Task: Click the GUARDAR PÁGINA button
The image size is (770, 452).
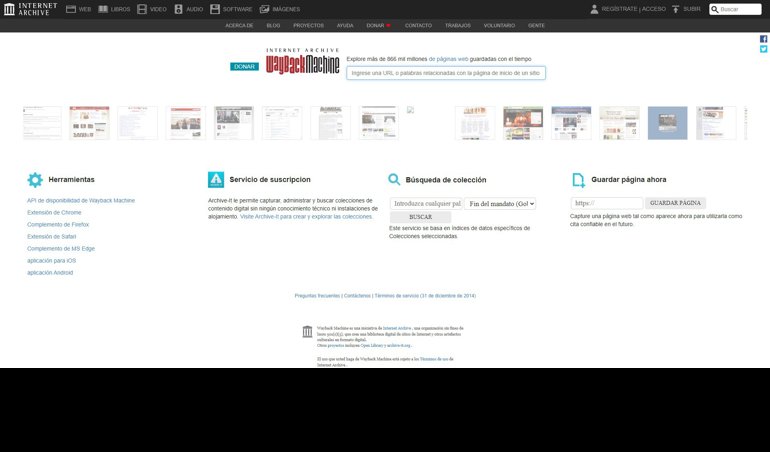Action: [x=675, y=203]
